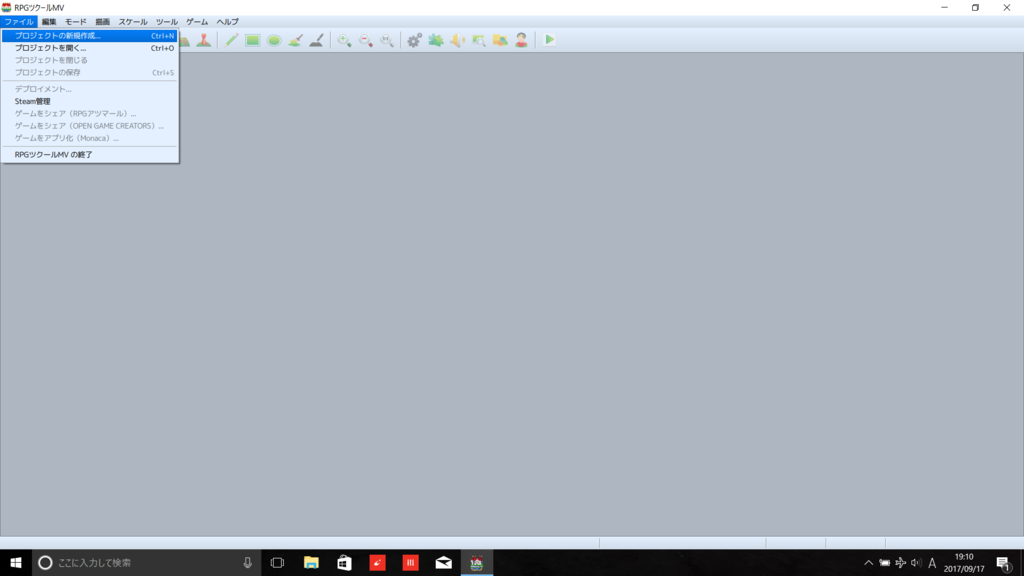Screen dimensions: 1024x576
Task: Click the Zoom Out magnifier
Action: point(366,40)
